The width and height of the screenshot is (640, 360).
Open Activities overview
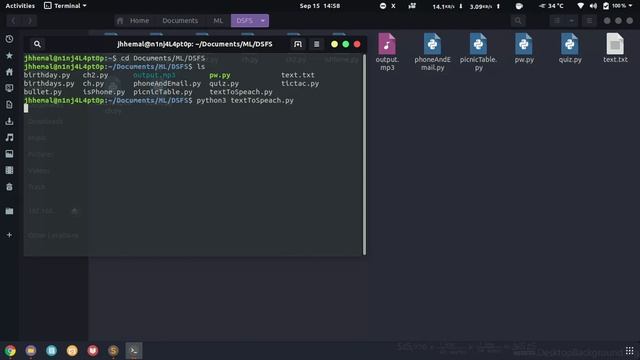[20, 6]
